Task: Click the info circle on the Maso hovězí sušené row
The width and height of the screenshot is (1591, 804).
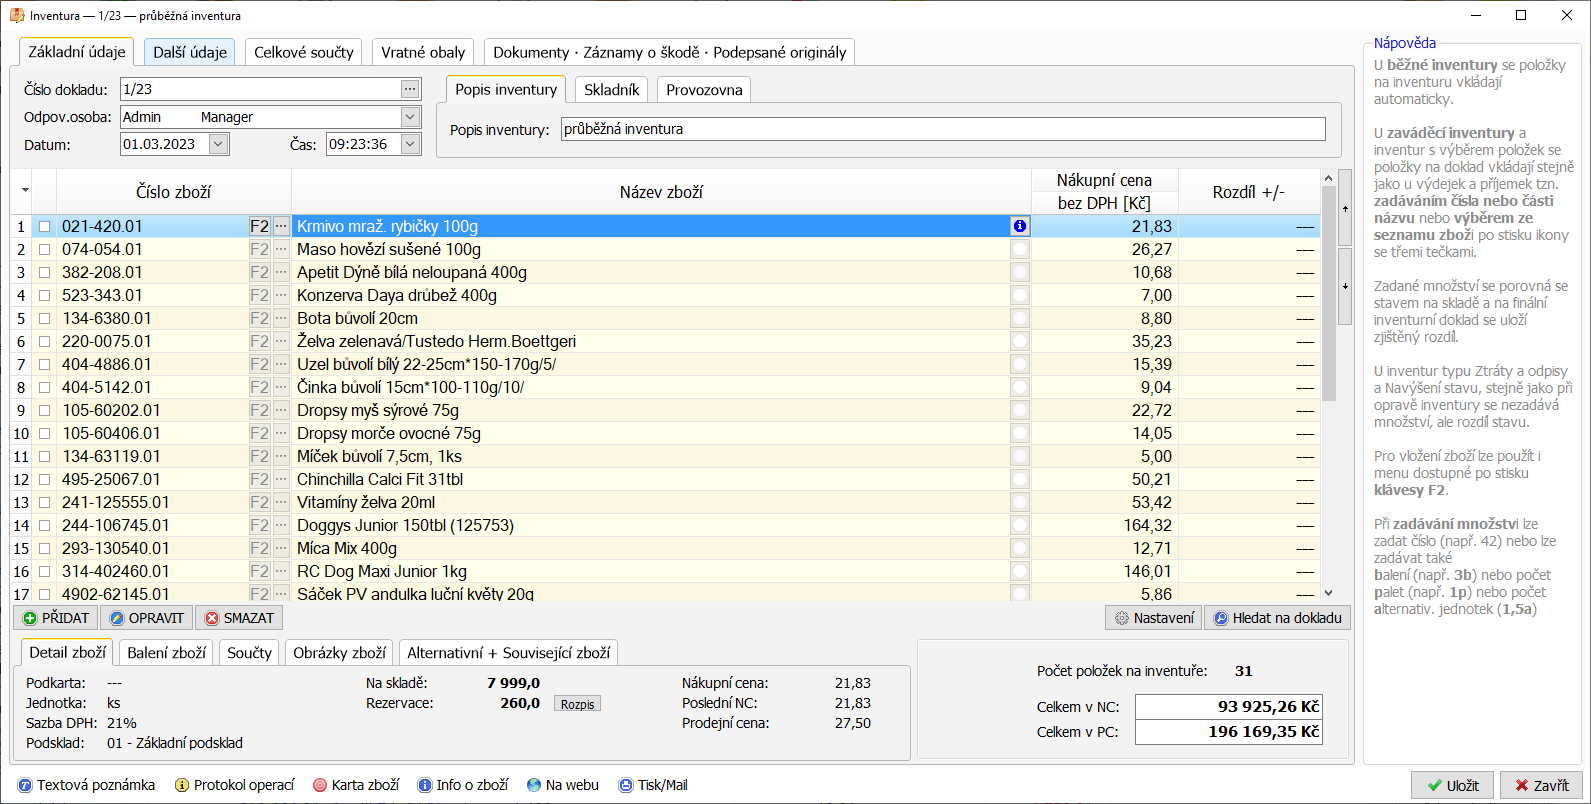Action: [1019, 249]
